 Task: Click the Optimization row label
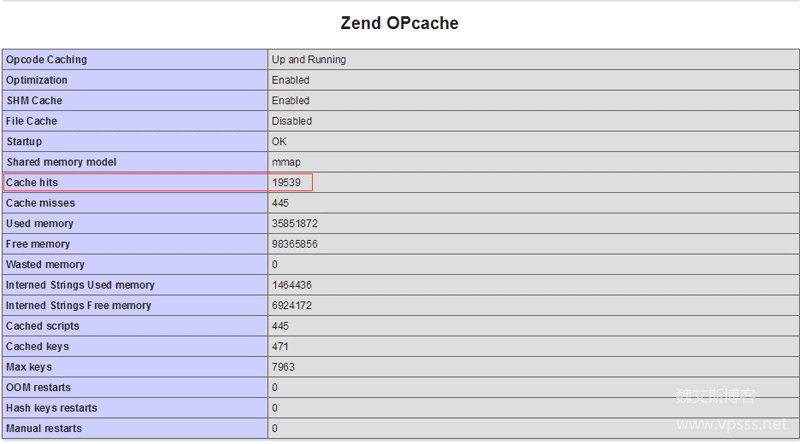37,80
